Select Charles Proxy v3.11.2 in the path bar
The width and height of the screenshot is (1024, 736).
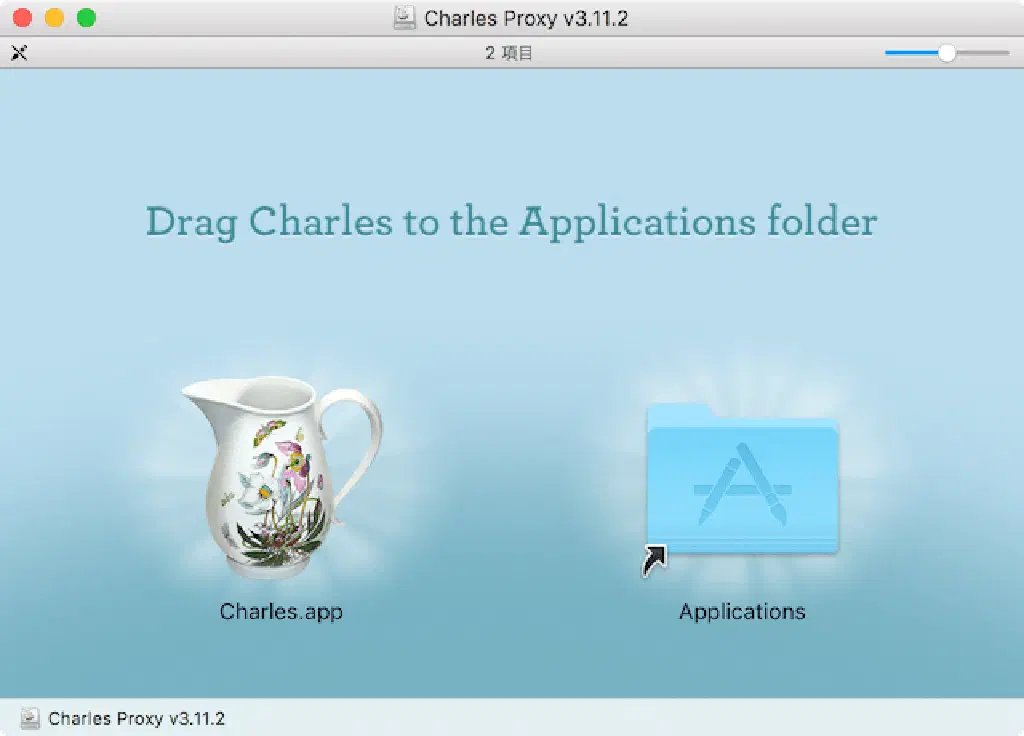136,718
